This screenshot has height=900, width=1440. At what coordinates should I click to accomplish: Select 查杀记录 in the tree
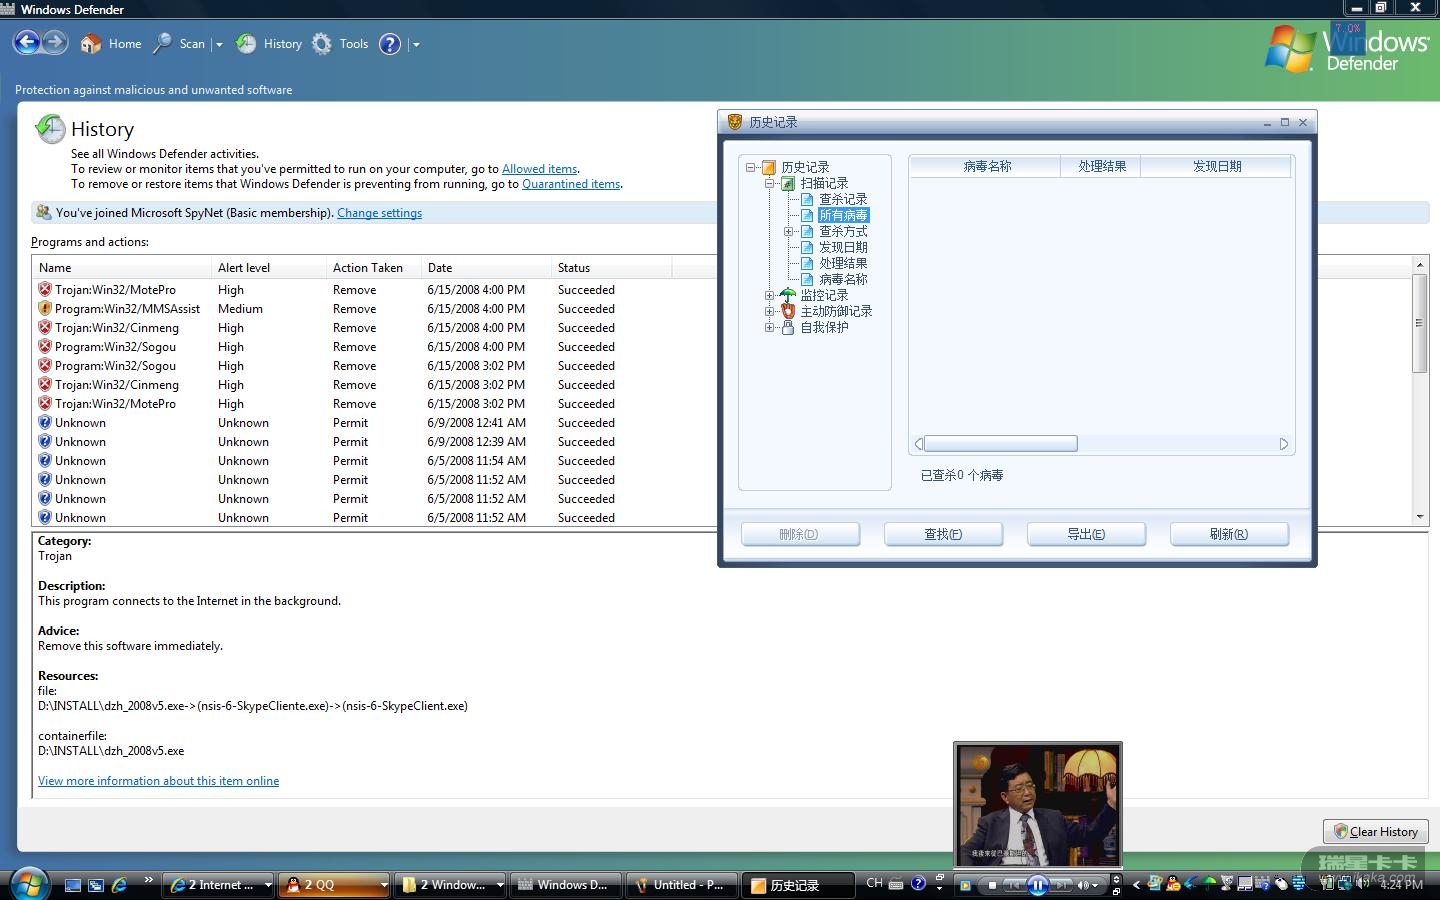click(842, 200)
